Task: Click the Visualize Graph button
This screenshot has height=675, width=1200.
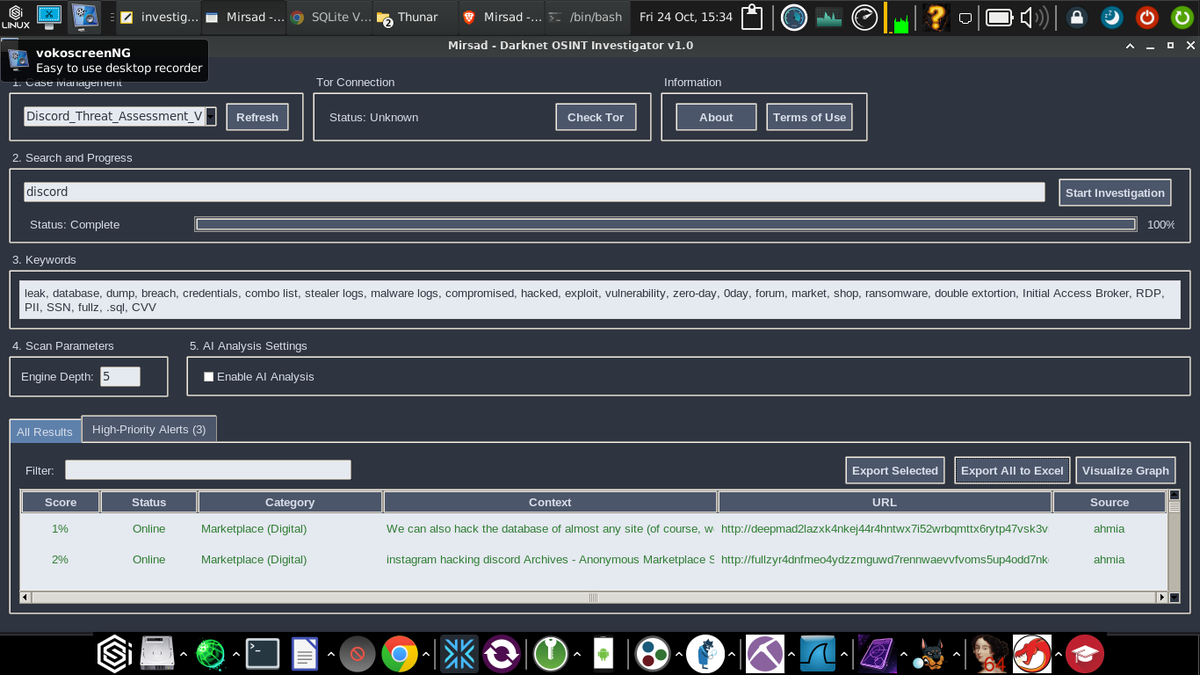Action: point(1125,470)
